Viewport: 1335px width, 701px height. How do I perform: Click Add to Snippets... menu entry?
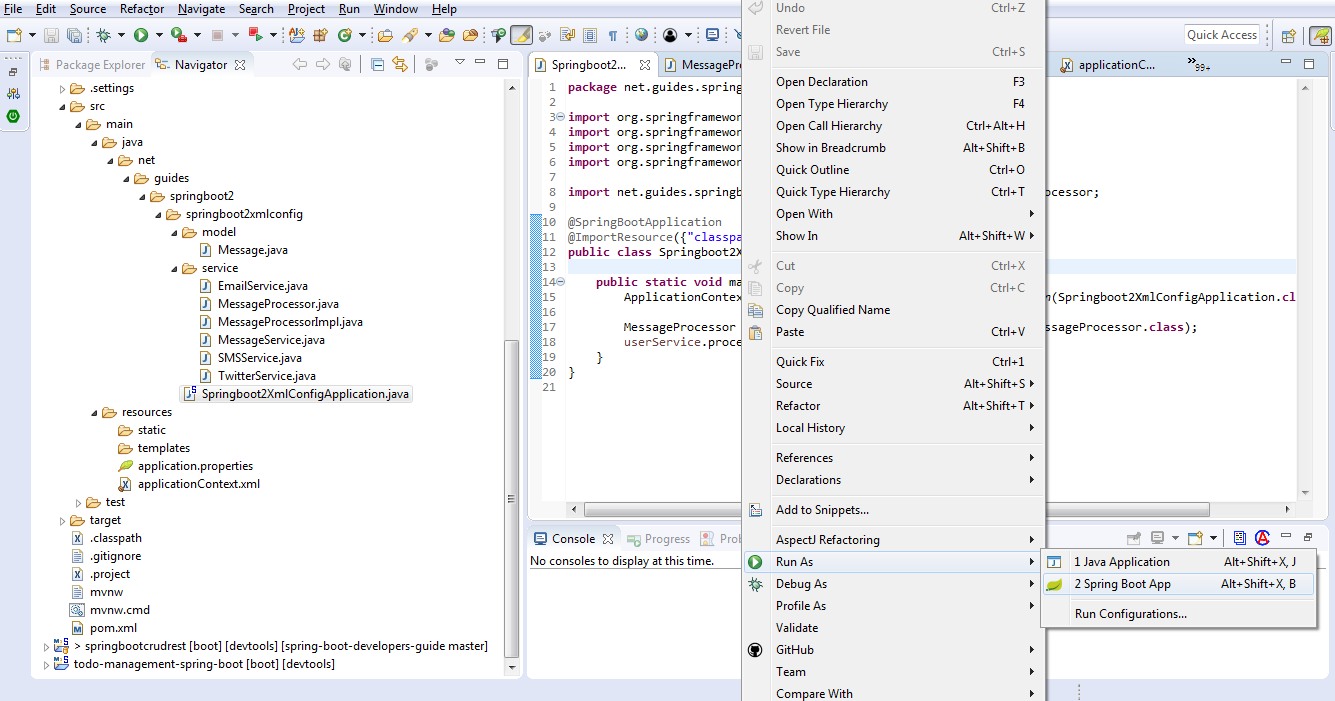point(893,510)
